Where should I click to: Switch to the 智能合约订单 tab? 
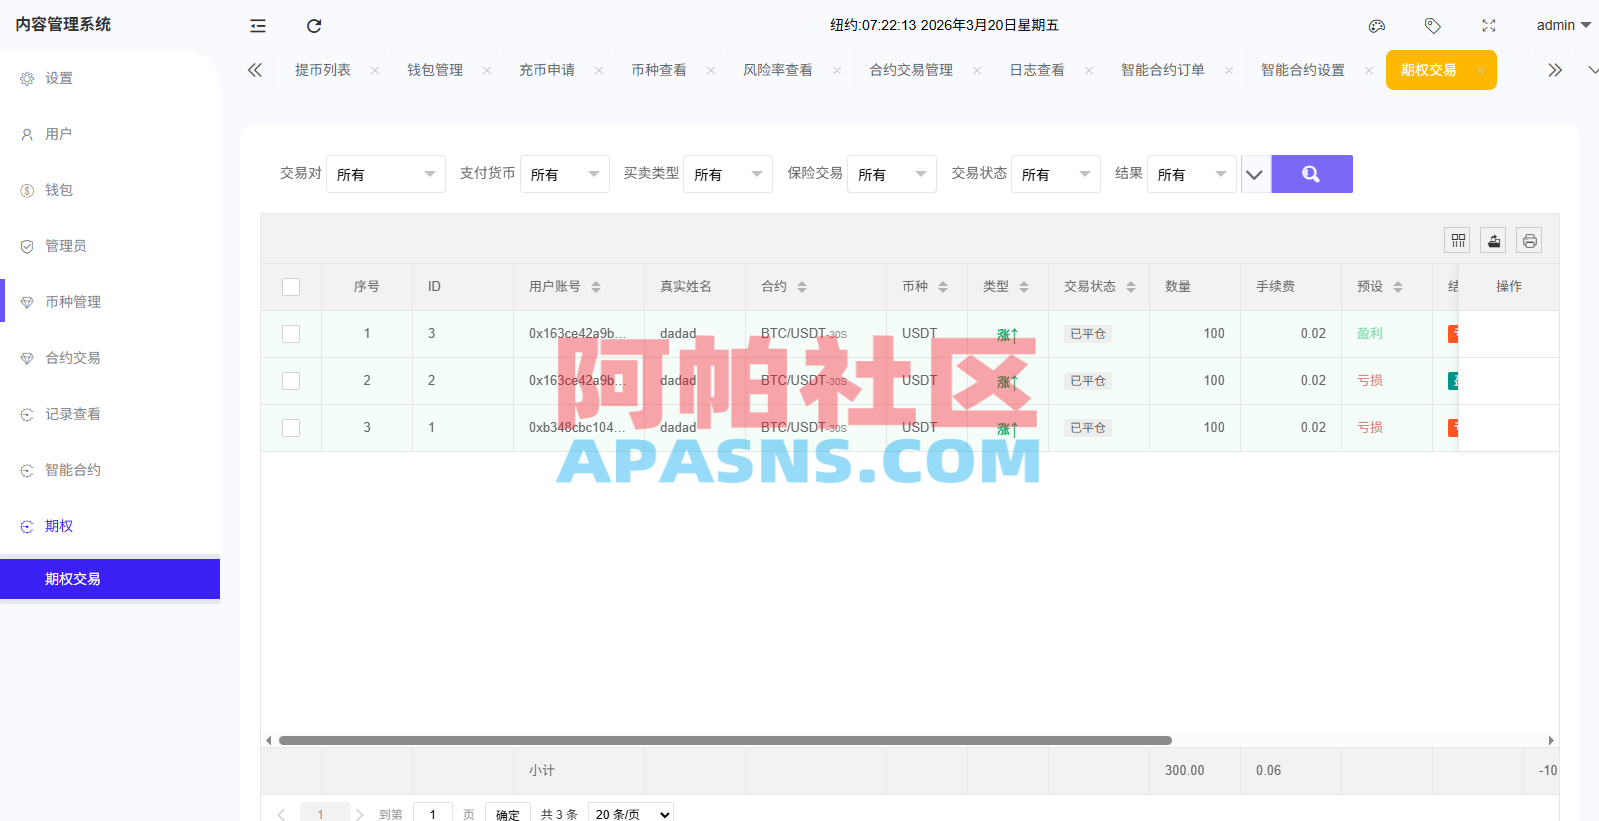point(1163,70)
